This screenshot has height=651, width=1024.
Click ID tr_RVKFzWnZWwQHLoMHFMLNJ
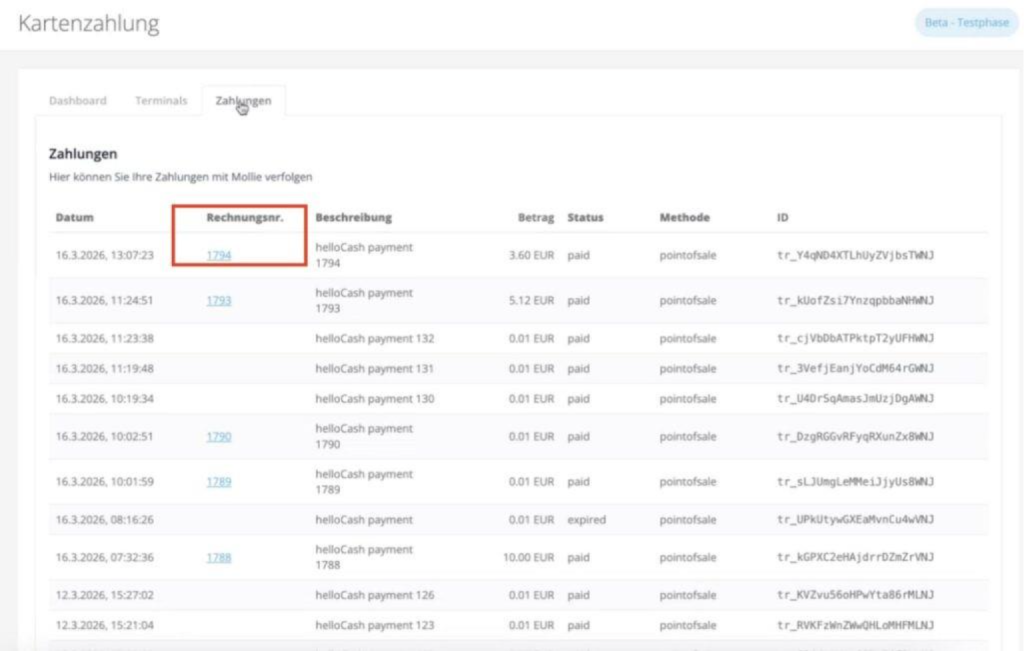[x=856, y=625]
